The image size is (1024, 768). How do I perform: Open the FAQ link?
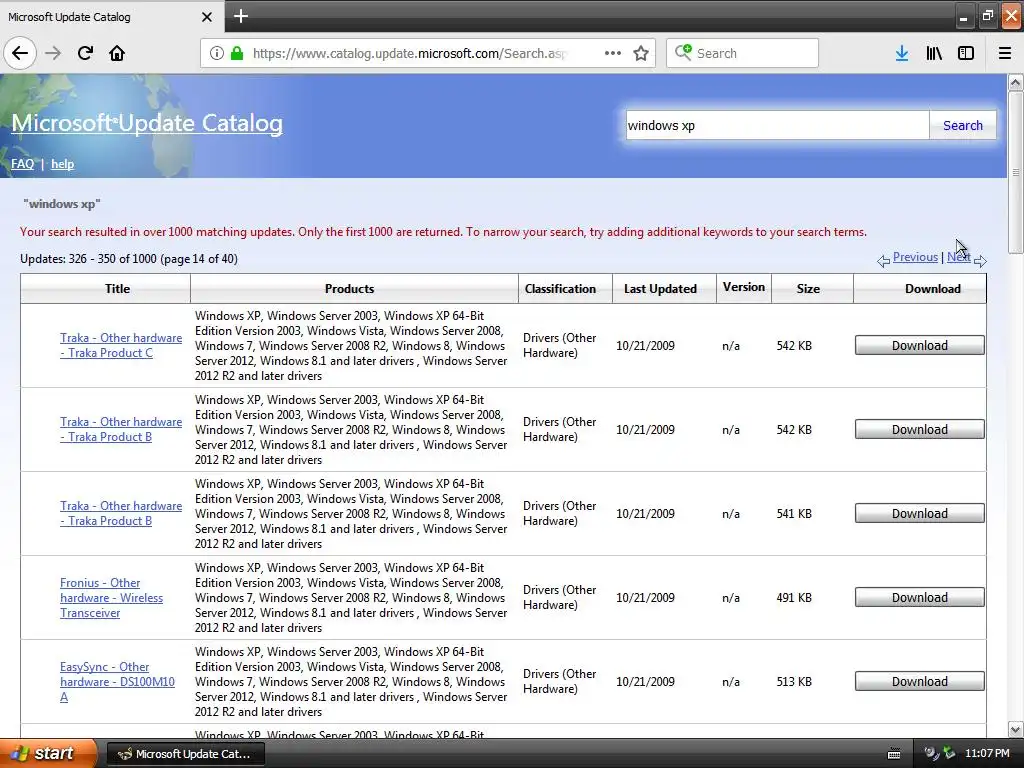(22, 164)
